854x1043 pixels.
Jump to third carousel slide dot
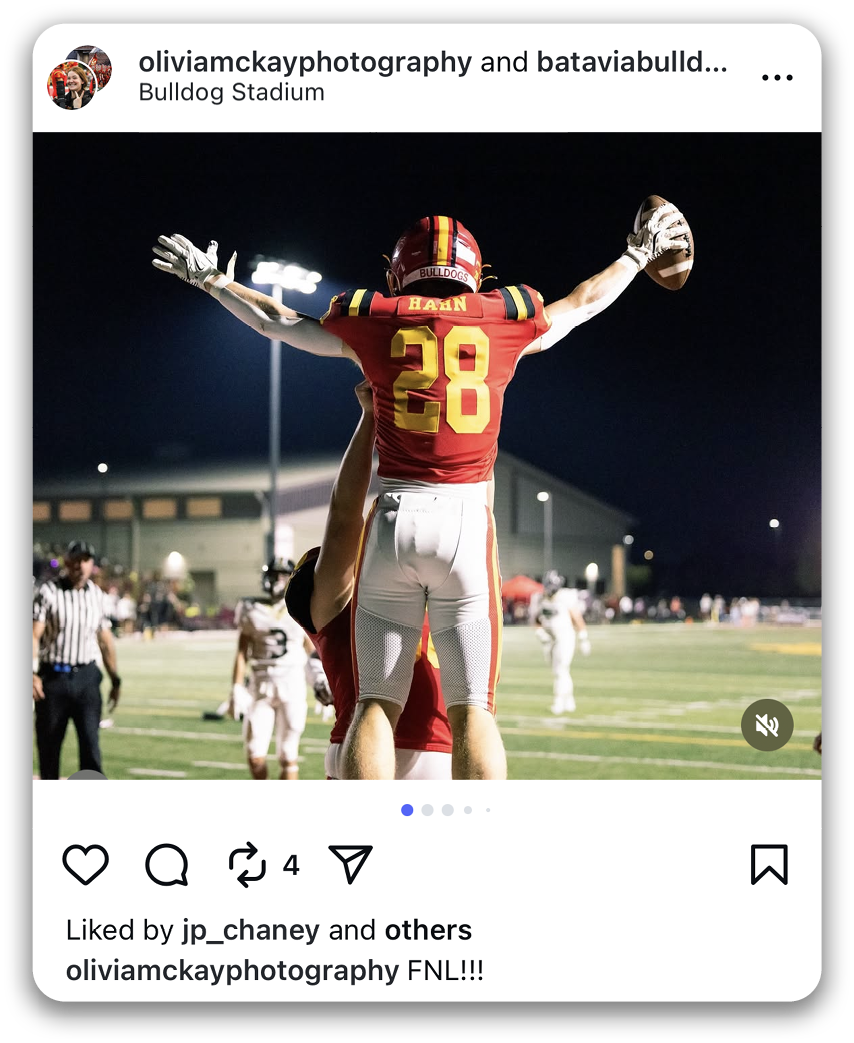click(x=447, y=810)
